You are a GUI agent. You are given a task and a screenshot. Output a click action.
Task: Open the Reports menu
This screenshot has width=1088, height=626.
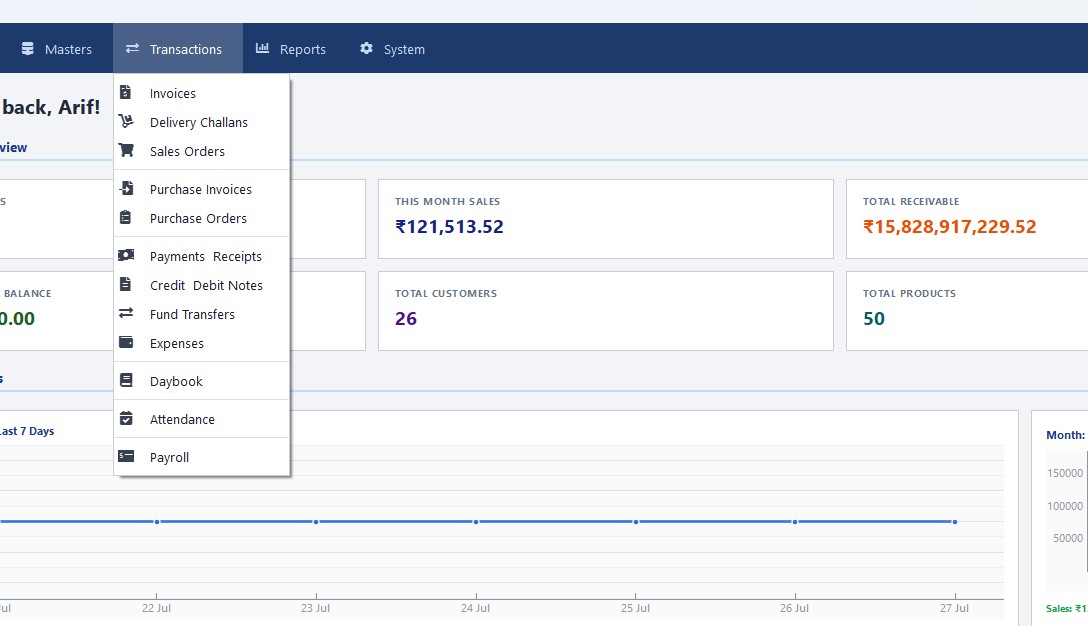tap(291, 49)
